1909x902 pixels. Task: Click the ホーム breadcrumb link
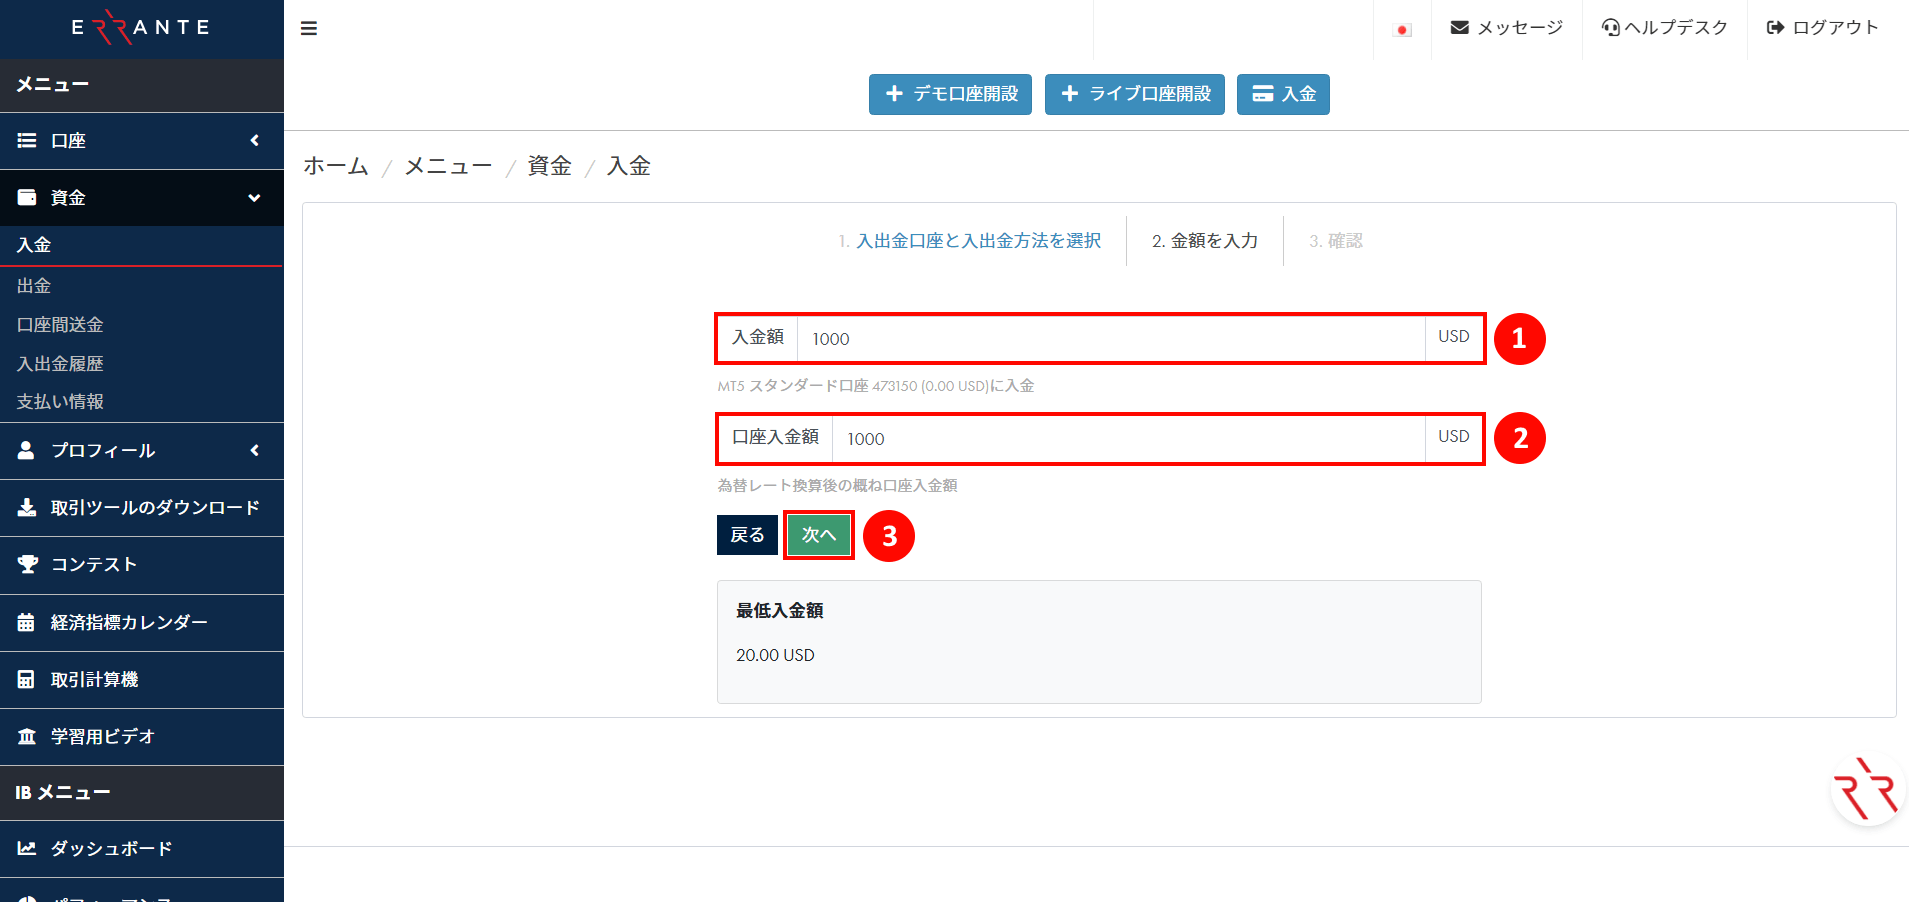[x=336, y=166]
